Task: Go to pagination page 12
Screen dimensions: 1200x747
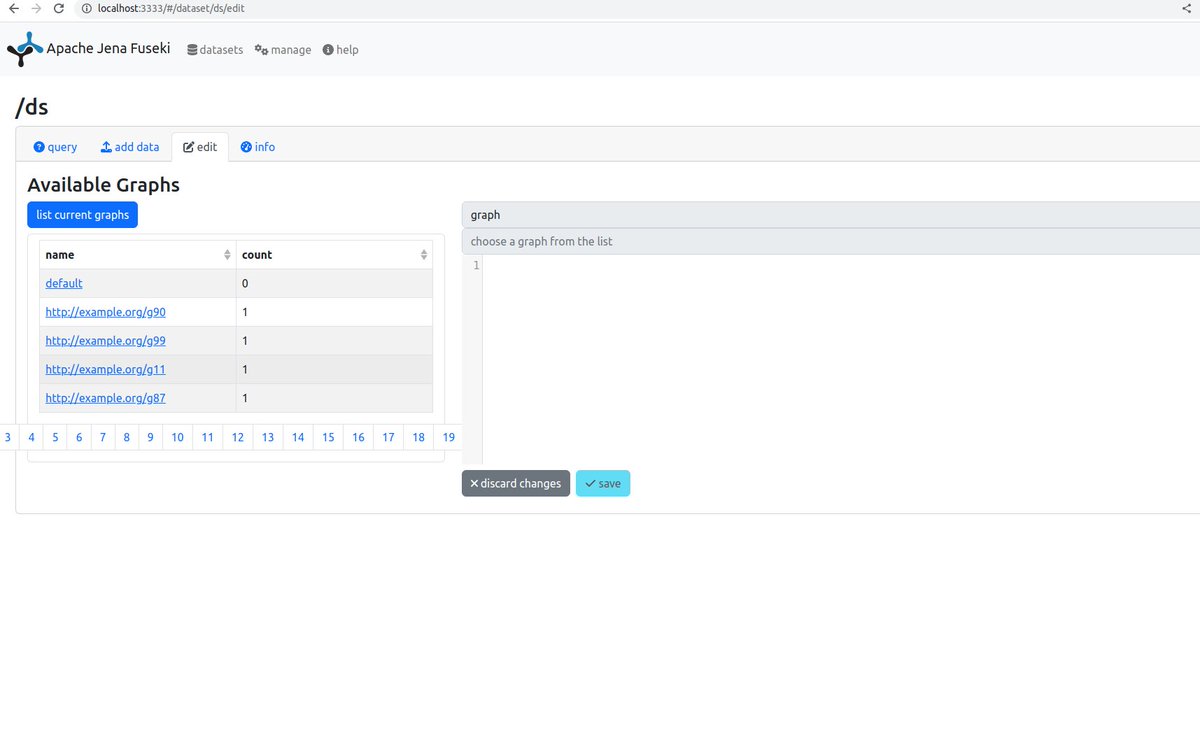Action: pos(238,437)
